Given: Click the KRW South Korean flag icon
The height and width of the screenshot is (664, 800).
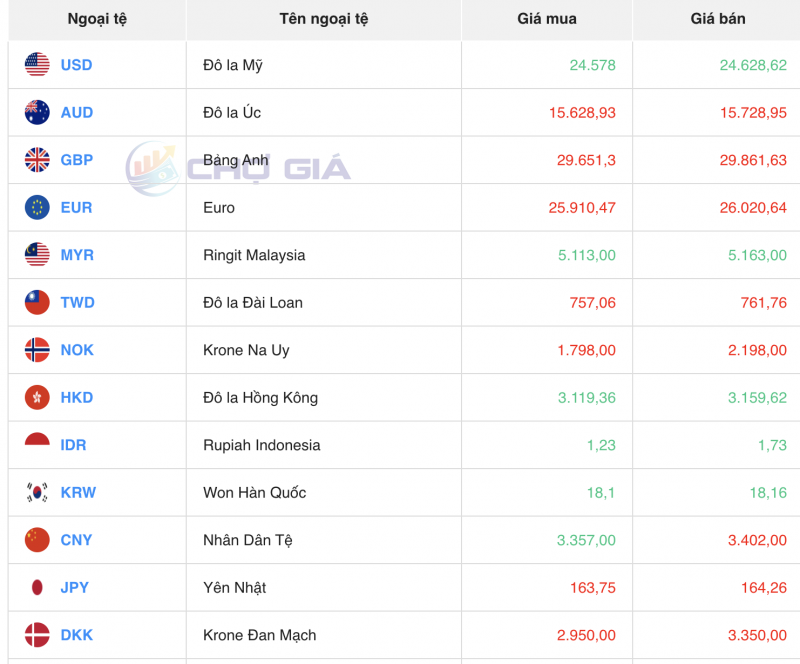Looking at the screenshot, I should (36, 493).
